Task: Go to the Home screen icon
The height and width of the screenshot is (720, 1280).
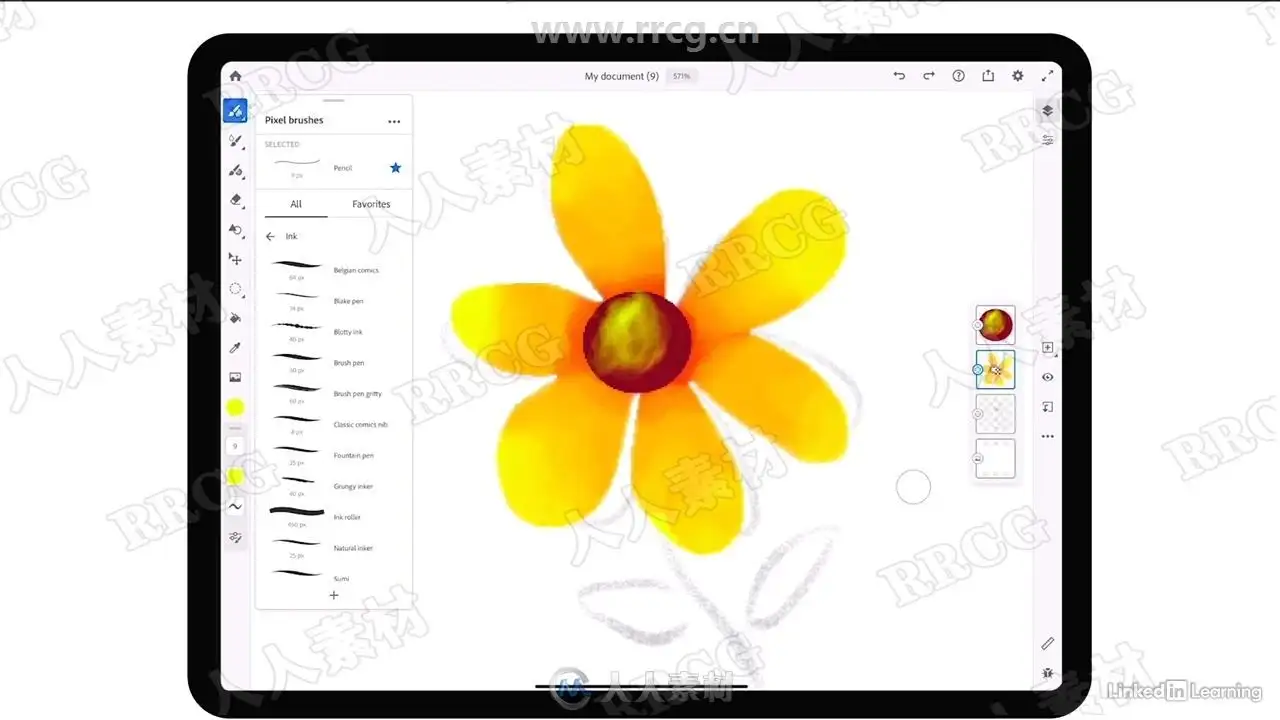Action: (235, 76)
